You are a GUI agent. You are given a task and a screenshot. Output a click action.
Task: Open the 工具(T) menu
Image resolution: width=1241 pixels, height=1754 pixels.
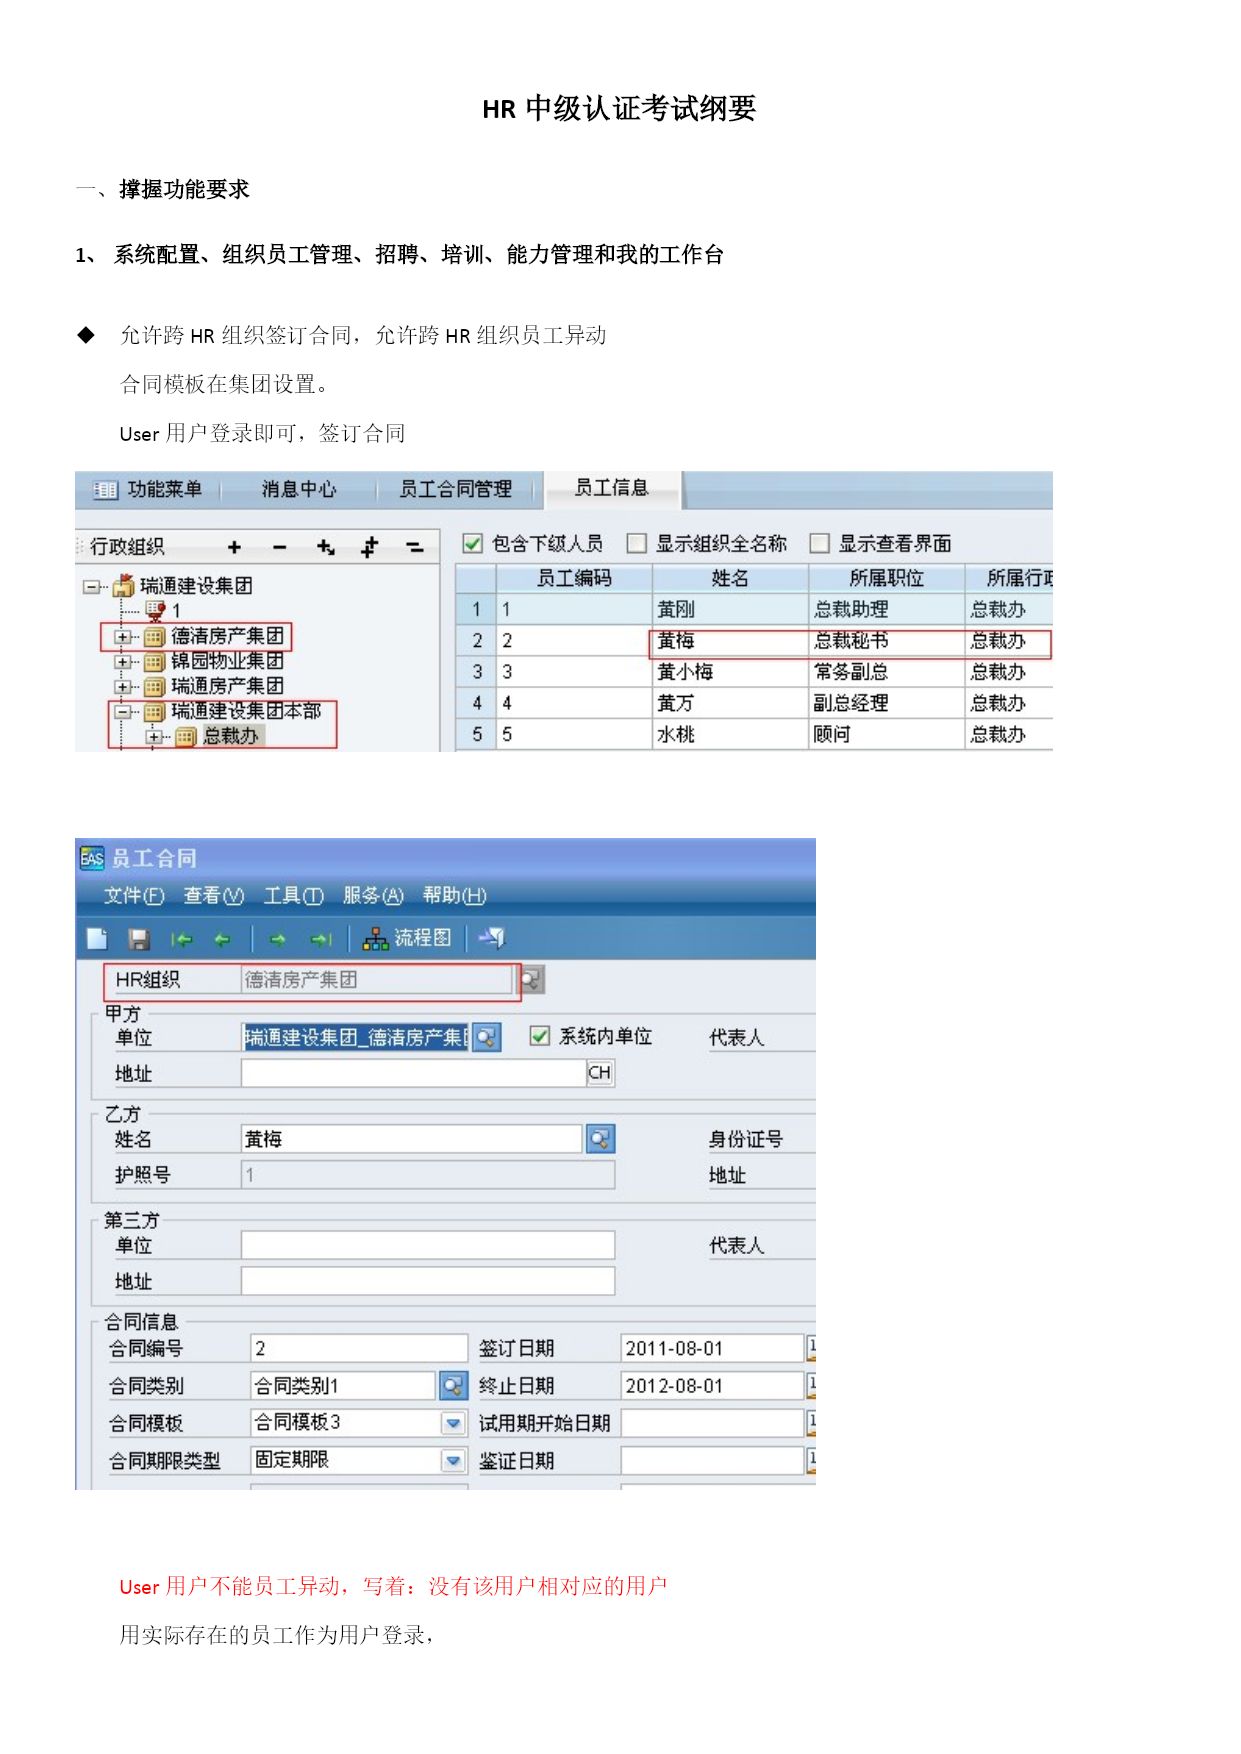pos(293,895)
